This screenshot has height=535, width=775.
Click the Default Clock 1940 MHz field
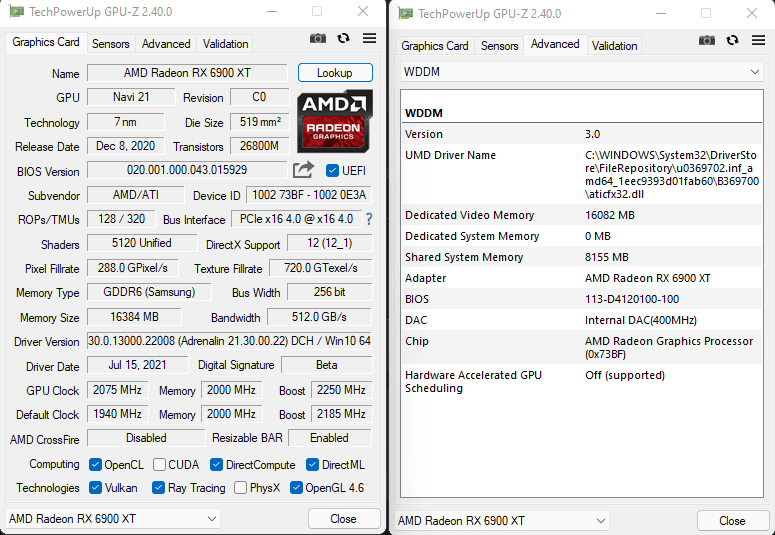pyautogui.click(x=118, y=413)
